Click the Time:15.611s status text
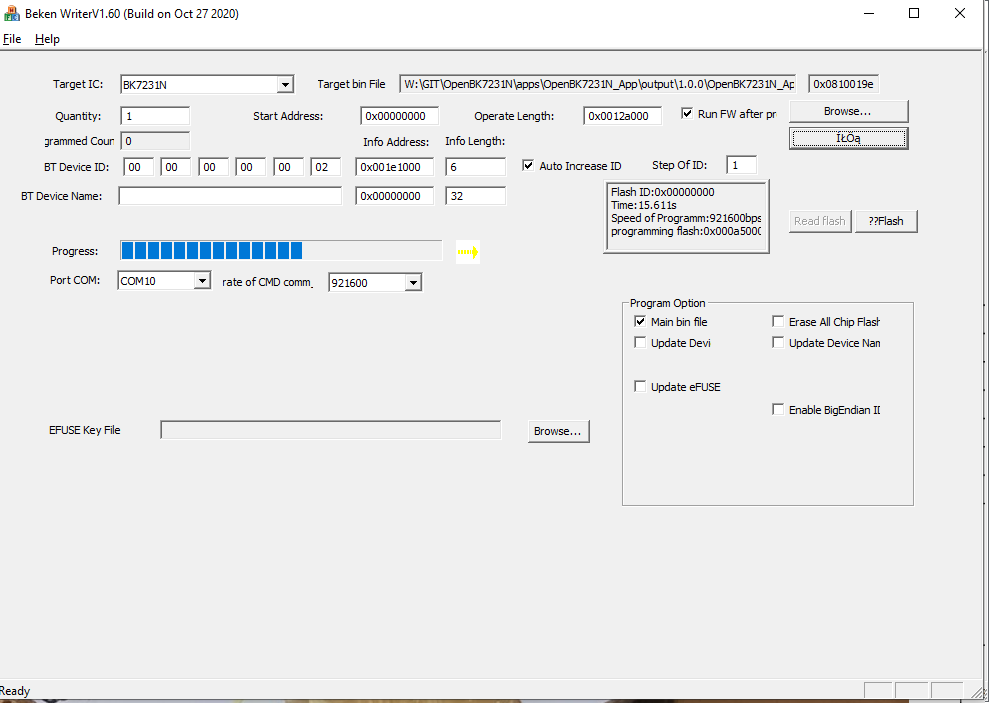 (x=643, y=206)
